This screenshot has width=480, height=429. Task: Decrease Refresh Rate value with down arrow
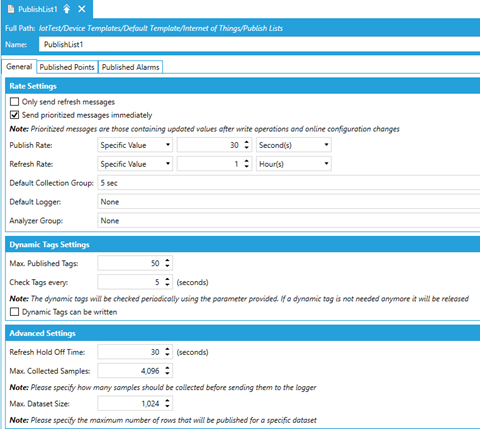click(x=247, y=167)
